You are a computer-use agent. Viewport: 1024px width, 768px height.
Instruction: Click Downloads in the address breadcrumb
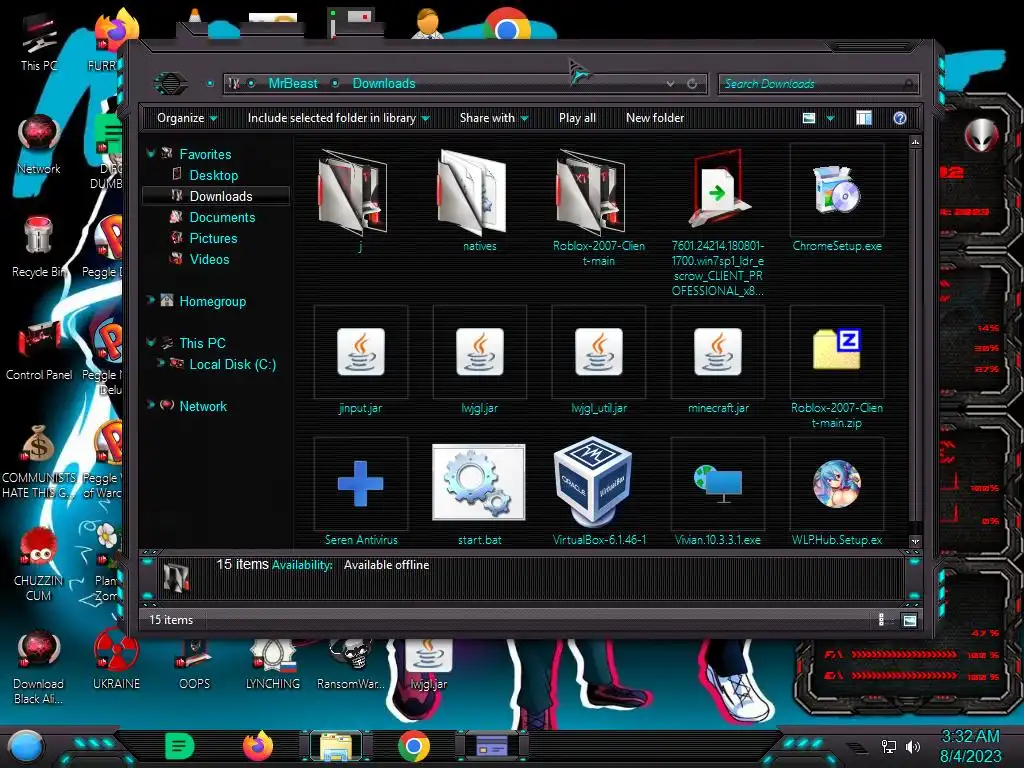tap(384, 84)
